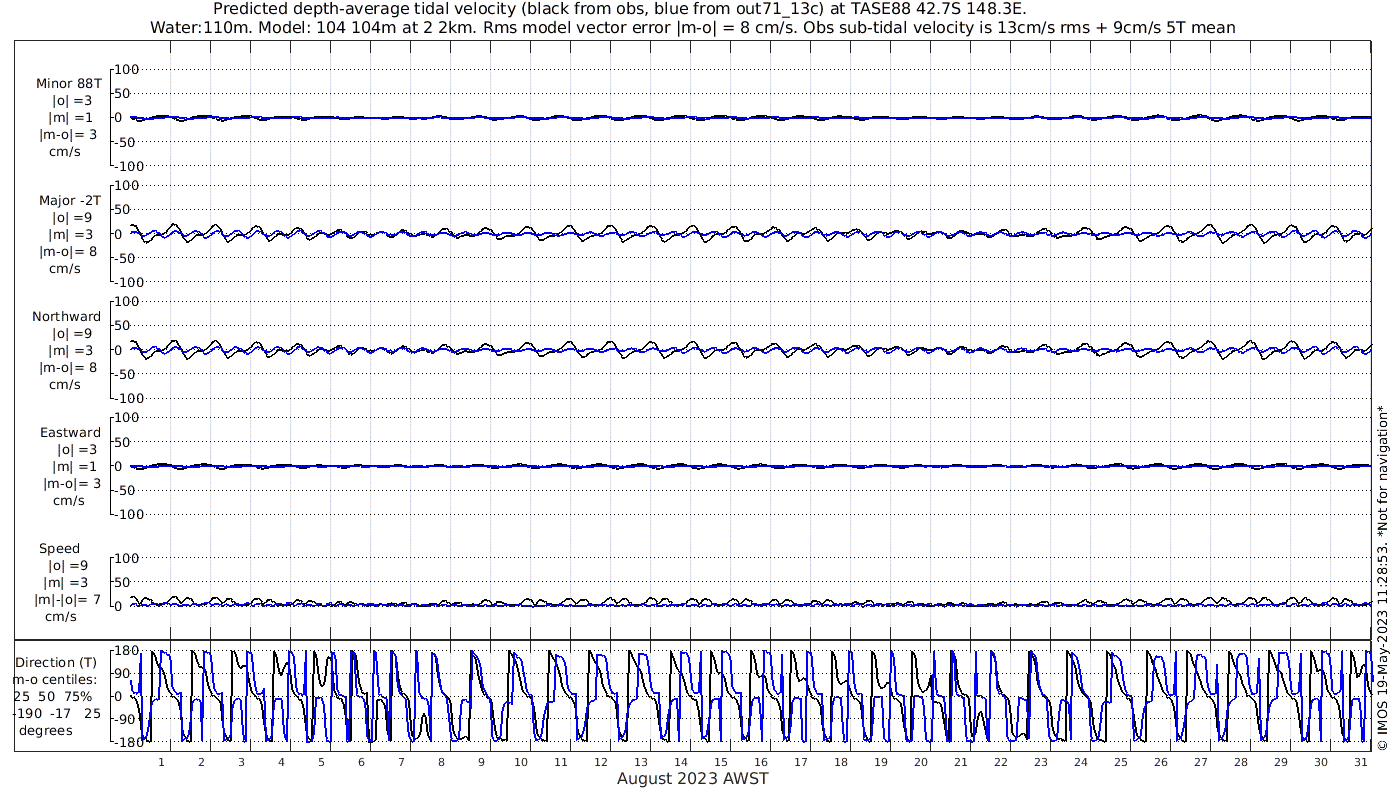Image resolution: width=1400 pixels, height=800 pixels.
Task: Click '|m| =3' under the Major -2T label
Action: [x=71, y=235]
